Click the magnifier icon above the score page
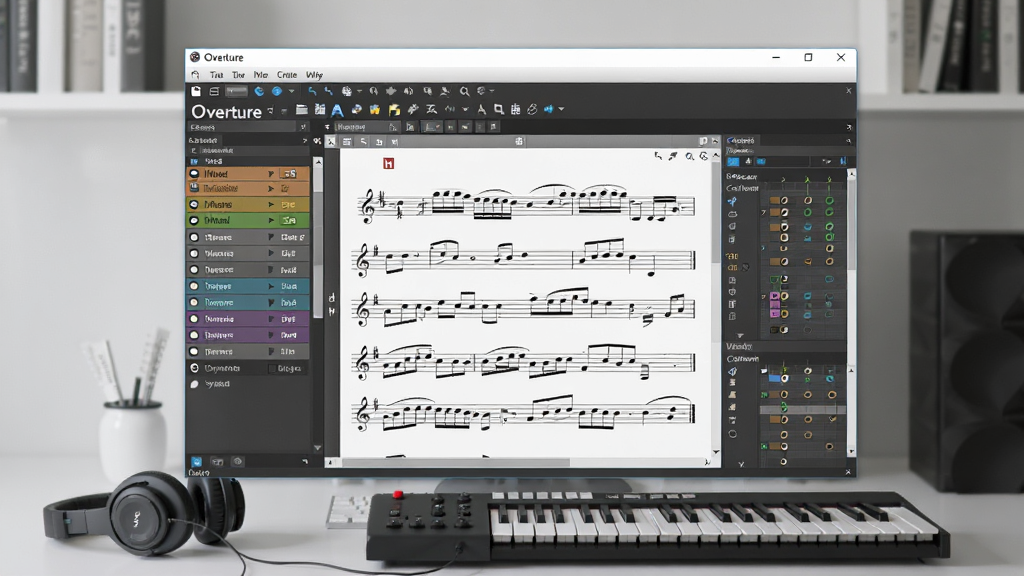 (689, 157)
